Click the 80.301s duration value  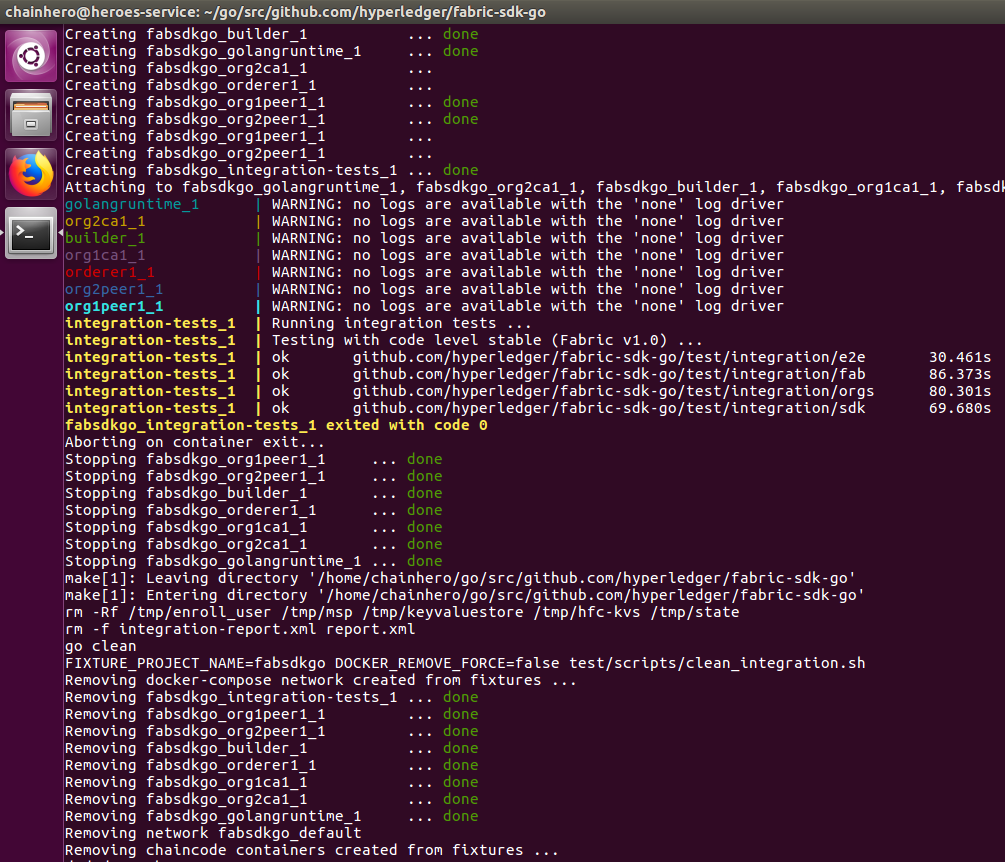(959, 391)
